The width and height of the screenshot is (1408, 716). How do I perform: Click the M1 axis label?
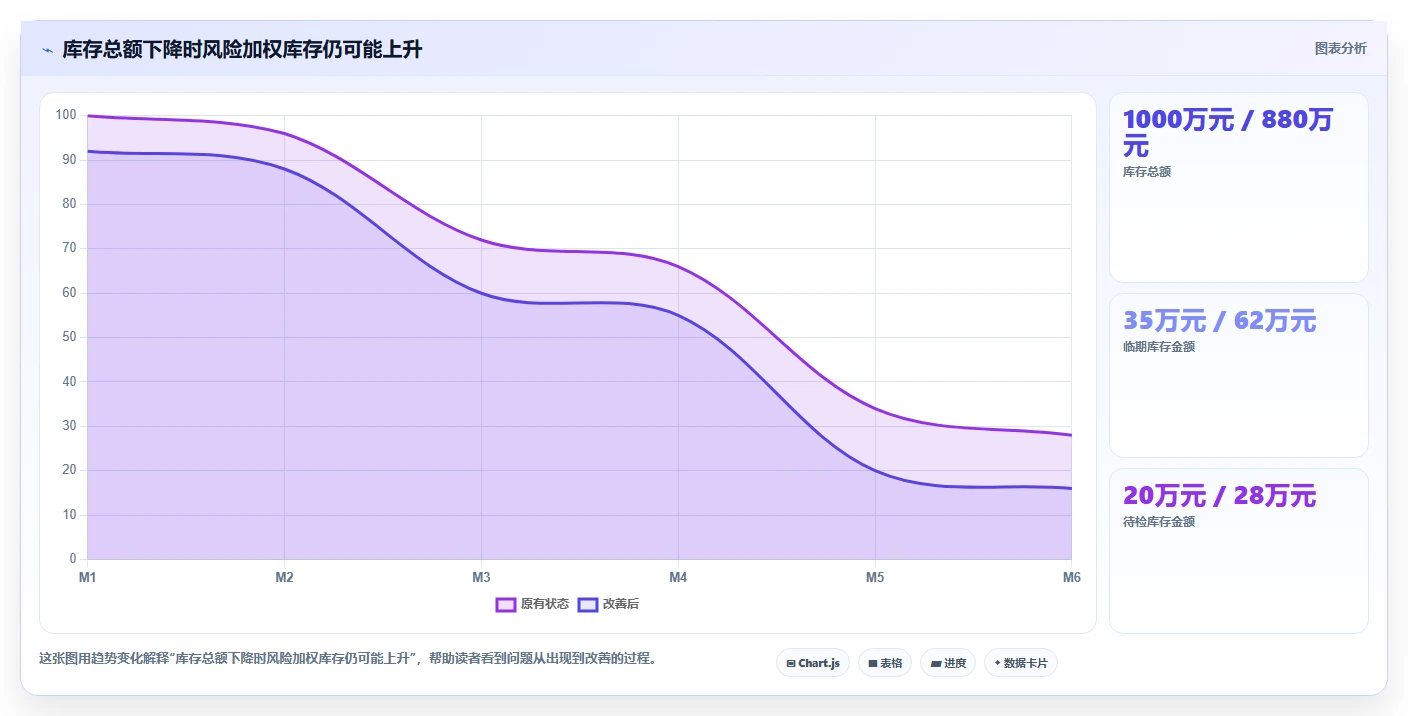(88, 577)
